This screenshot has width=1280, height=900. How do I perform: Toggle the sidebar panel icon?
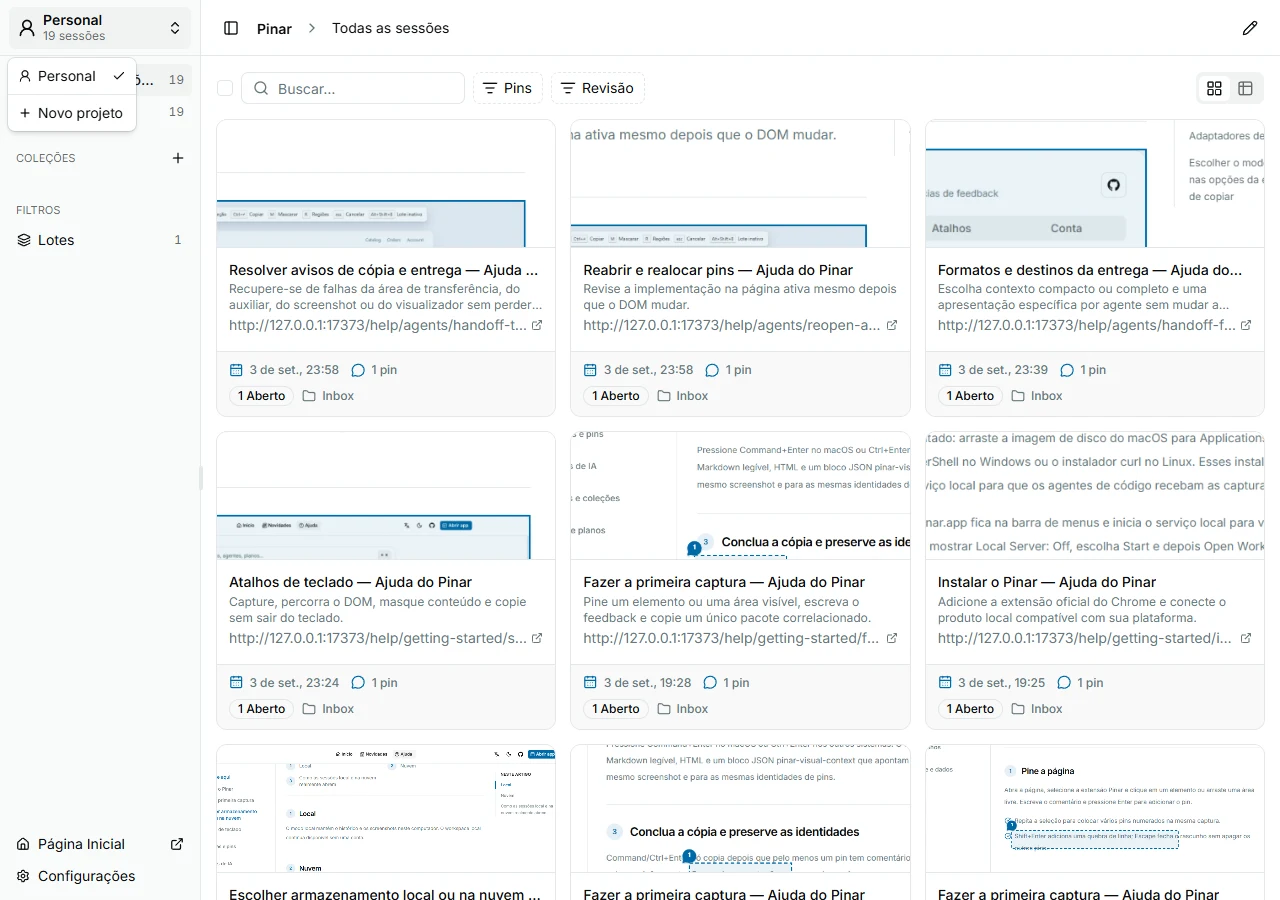tap(231, 28)
